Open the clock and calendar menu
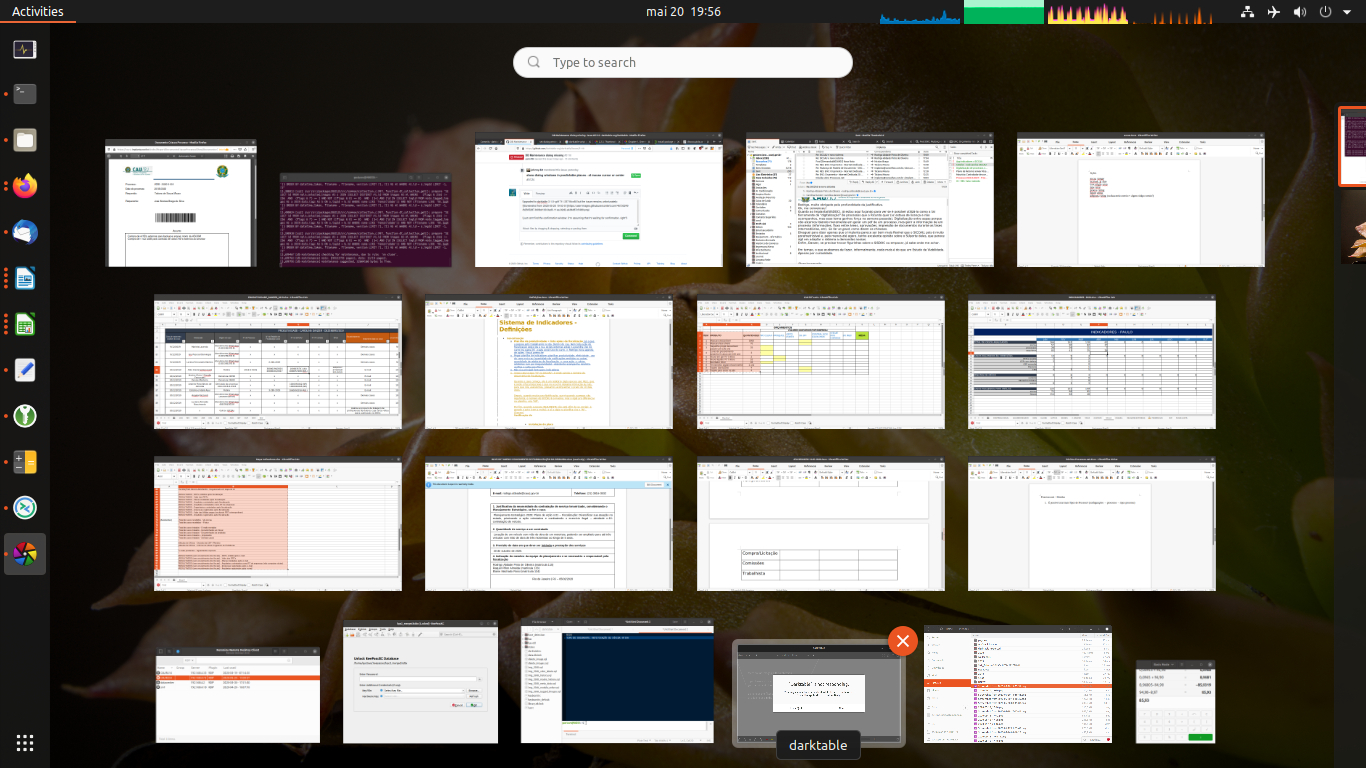 click(x=683, y=12)
